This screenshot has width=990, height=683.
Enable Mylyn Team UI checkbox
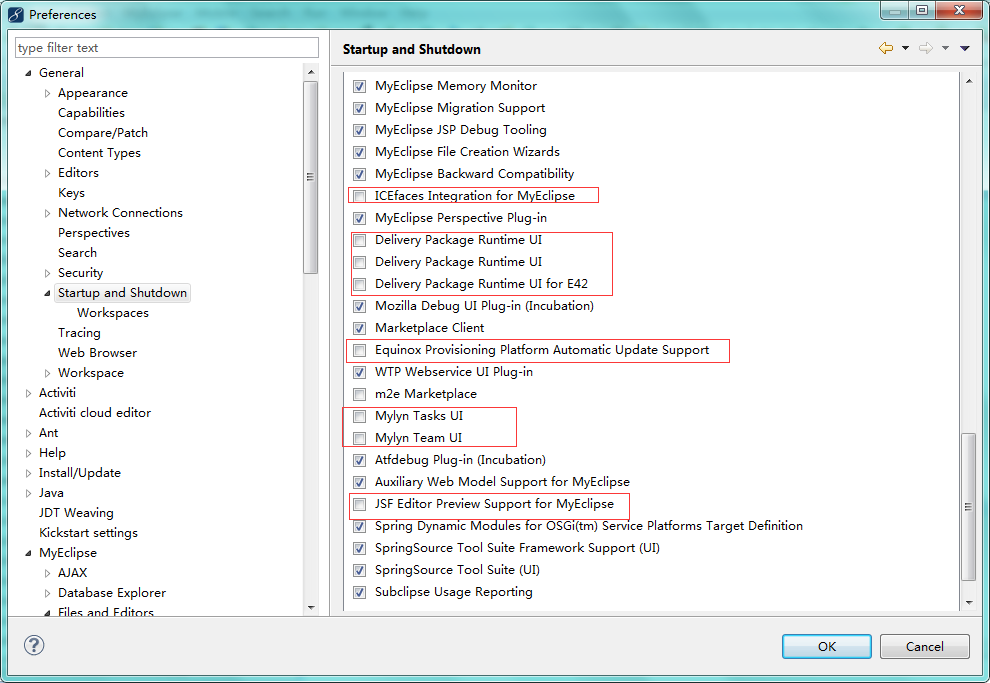click(x=359, y=438)
